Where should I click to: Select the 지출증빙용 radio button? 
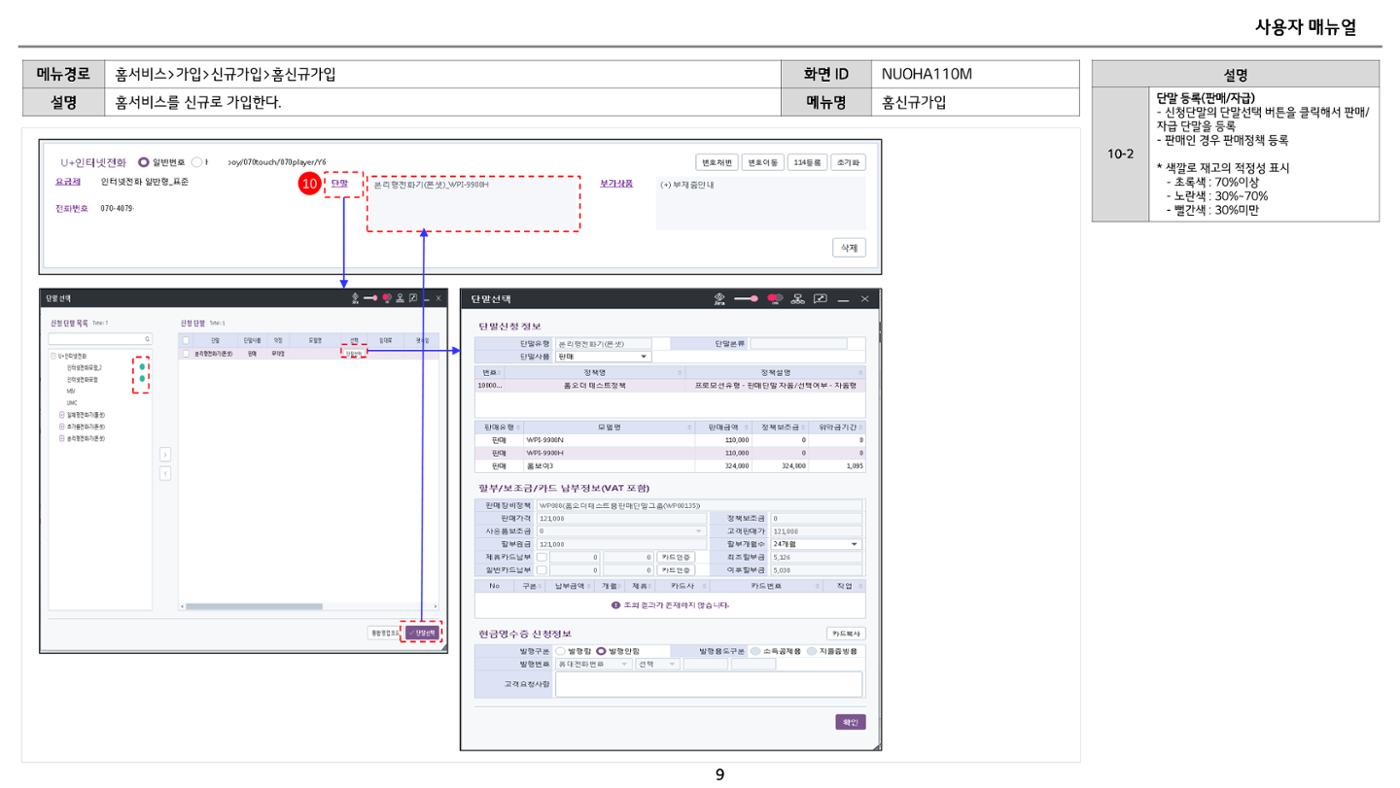click(811, 651)
